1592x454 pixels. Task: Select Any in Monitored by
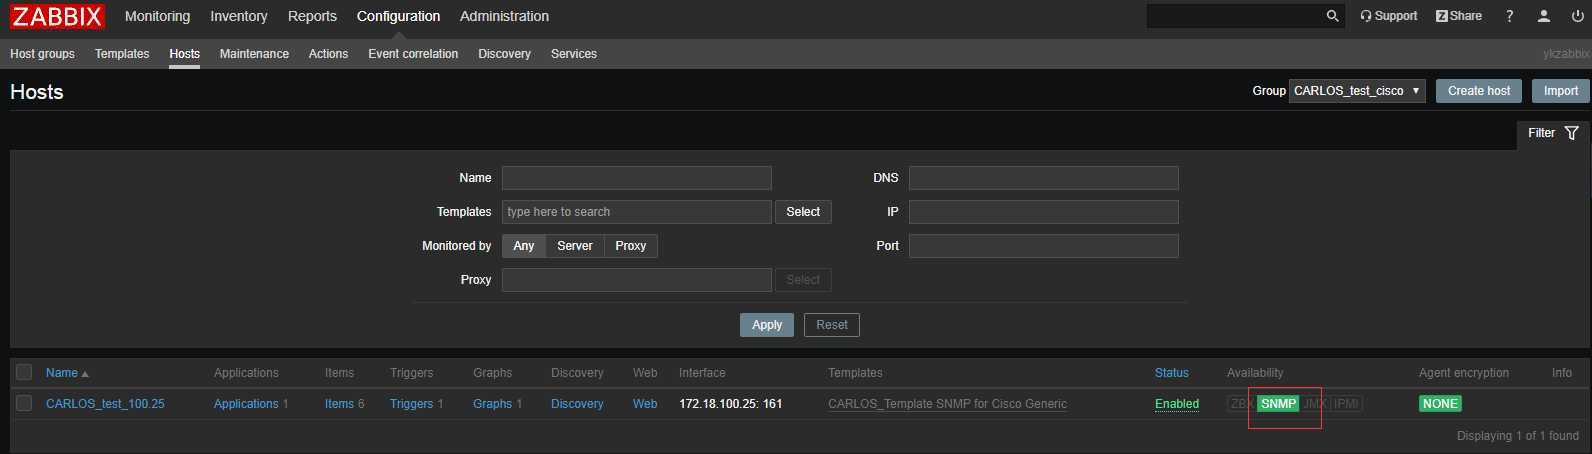point(524,246)
